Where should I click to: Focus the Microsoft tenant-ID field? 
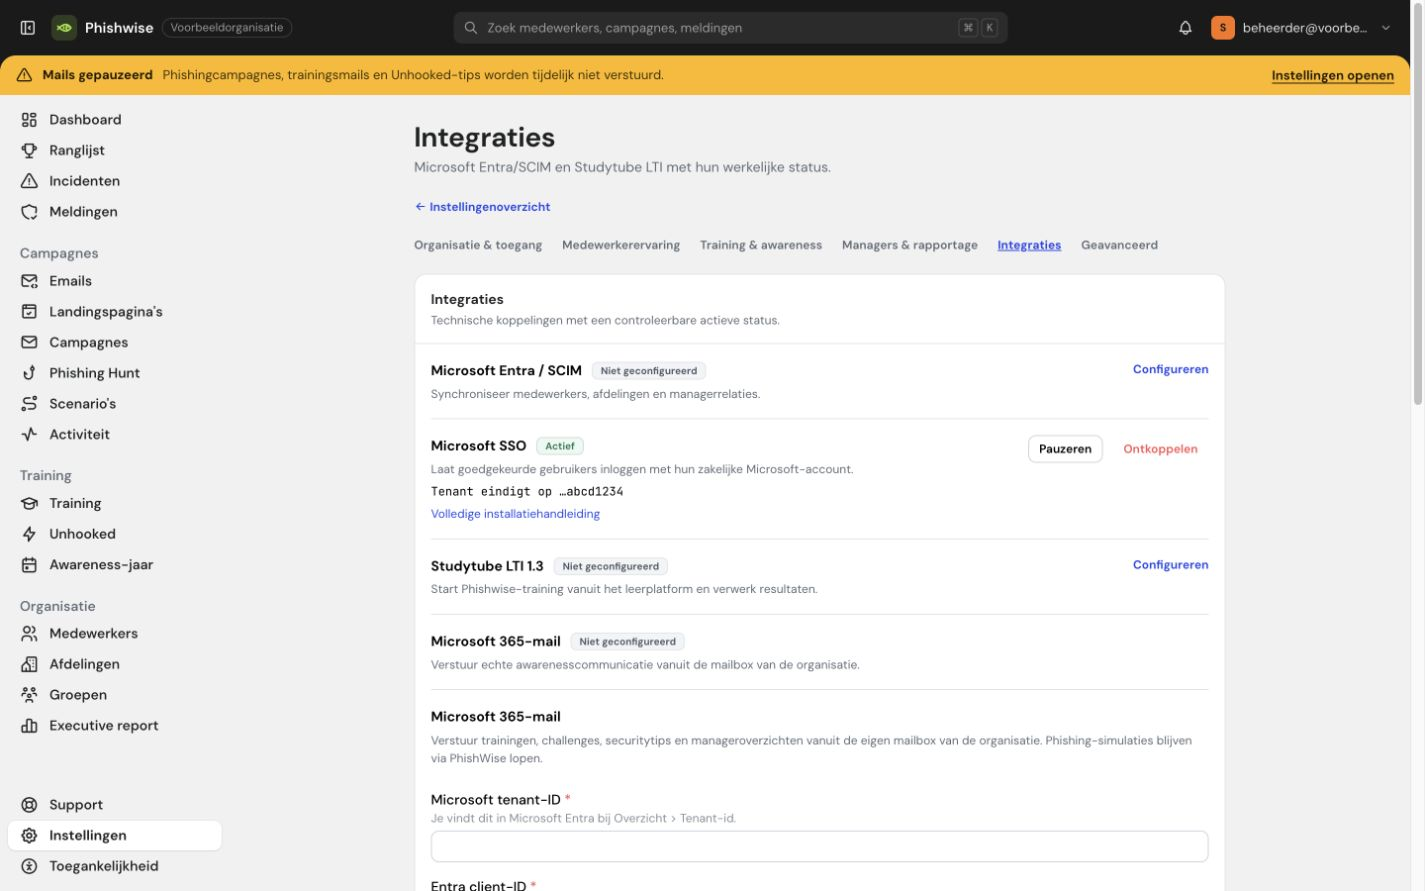point(819,846)
